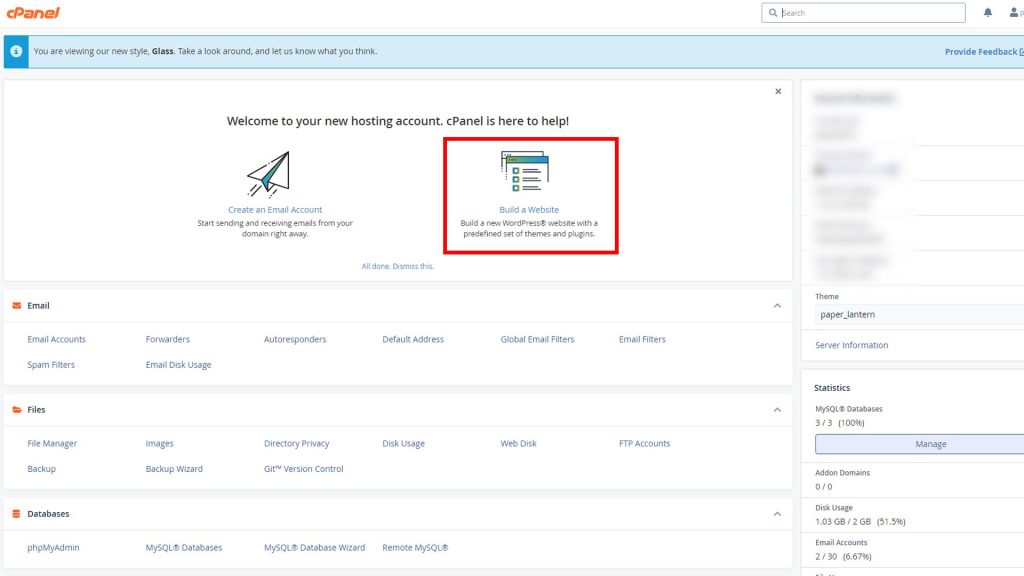Open Email Accounts
Viewport: 1024px width, 576px height.
pyautogui.click(x=56, y=340)
